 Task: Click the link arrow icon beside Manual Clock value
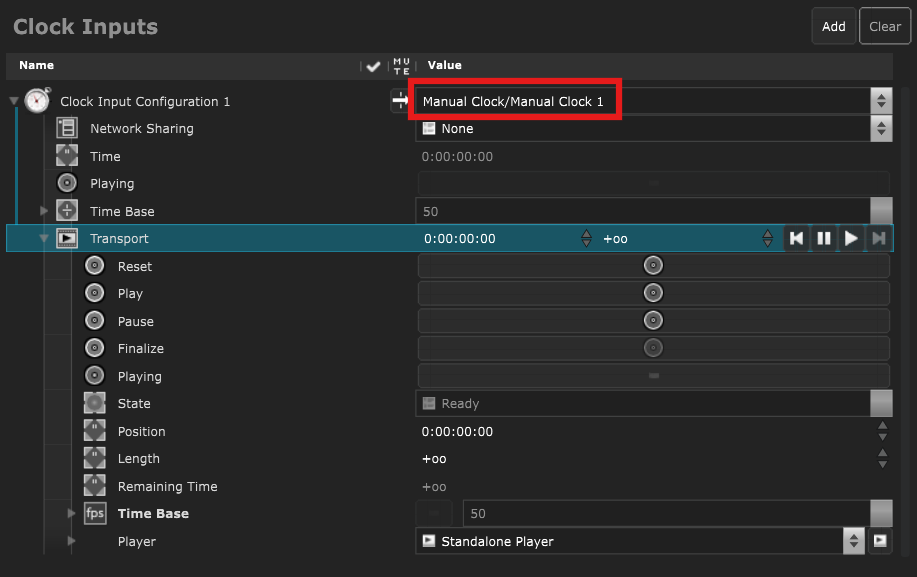[400, 101]
